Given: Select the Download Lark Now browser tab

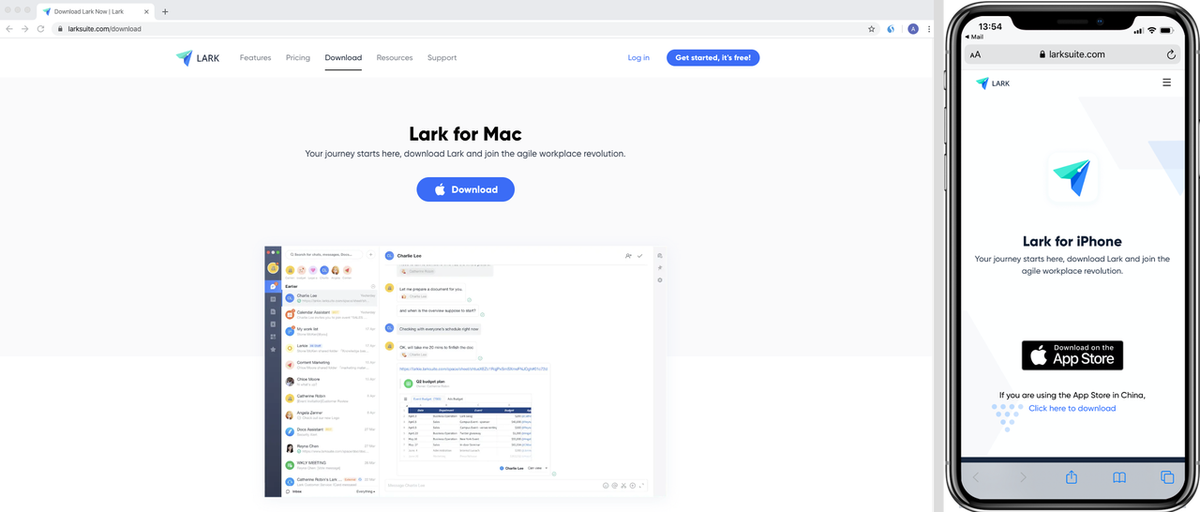Looking at the screenshot, I should (x=95, y=11).
